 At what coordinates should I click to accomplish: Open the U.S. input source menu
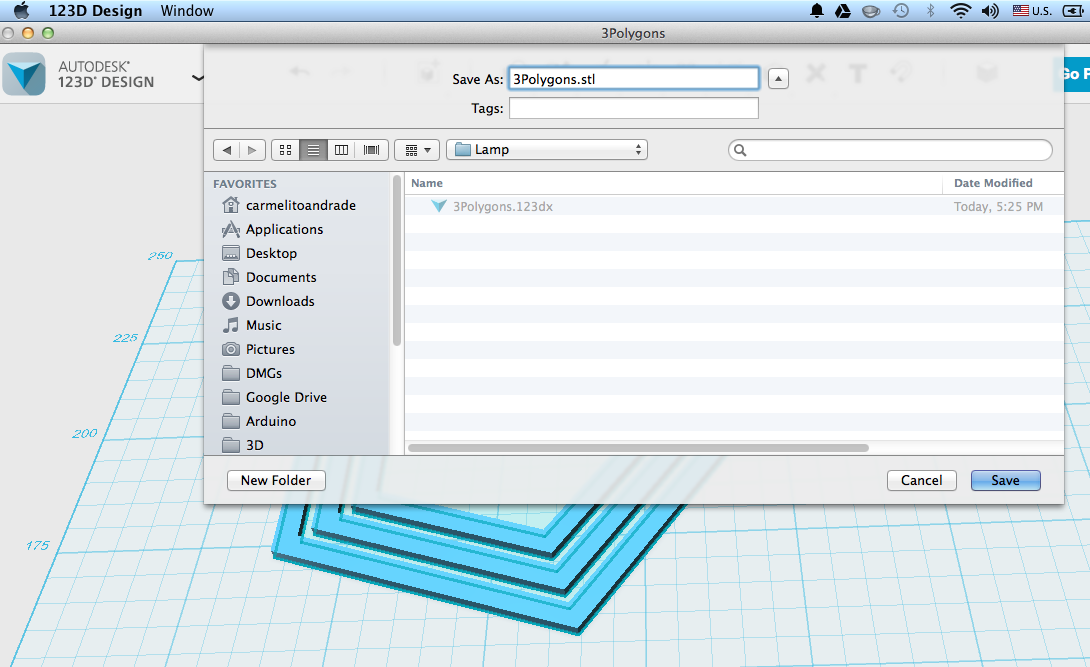1032,10
